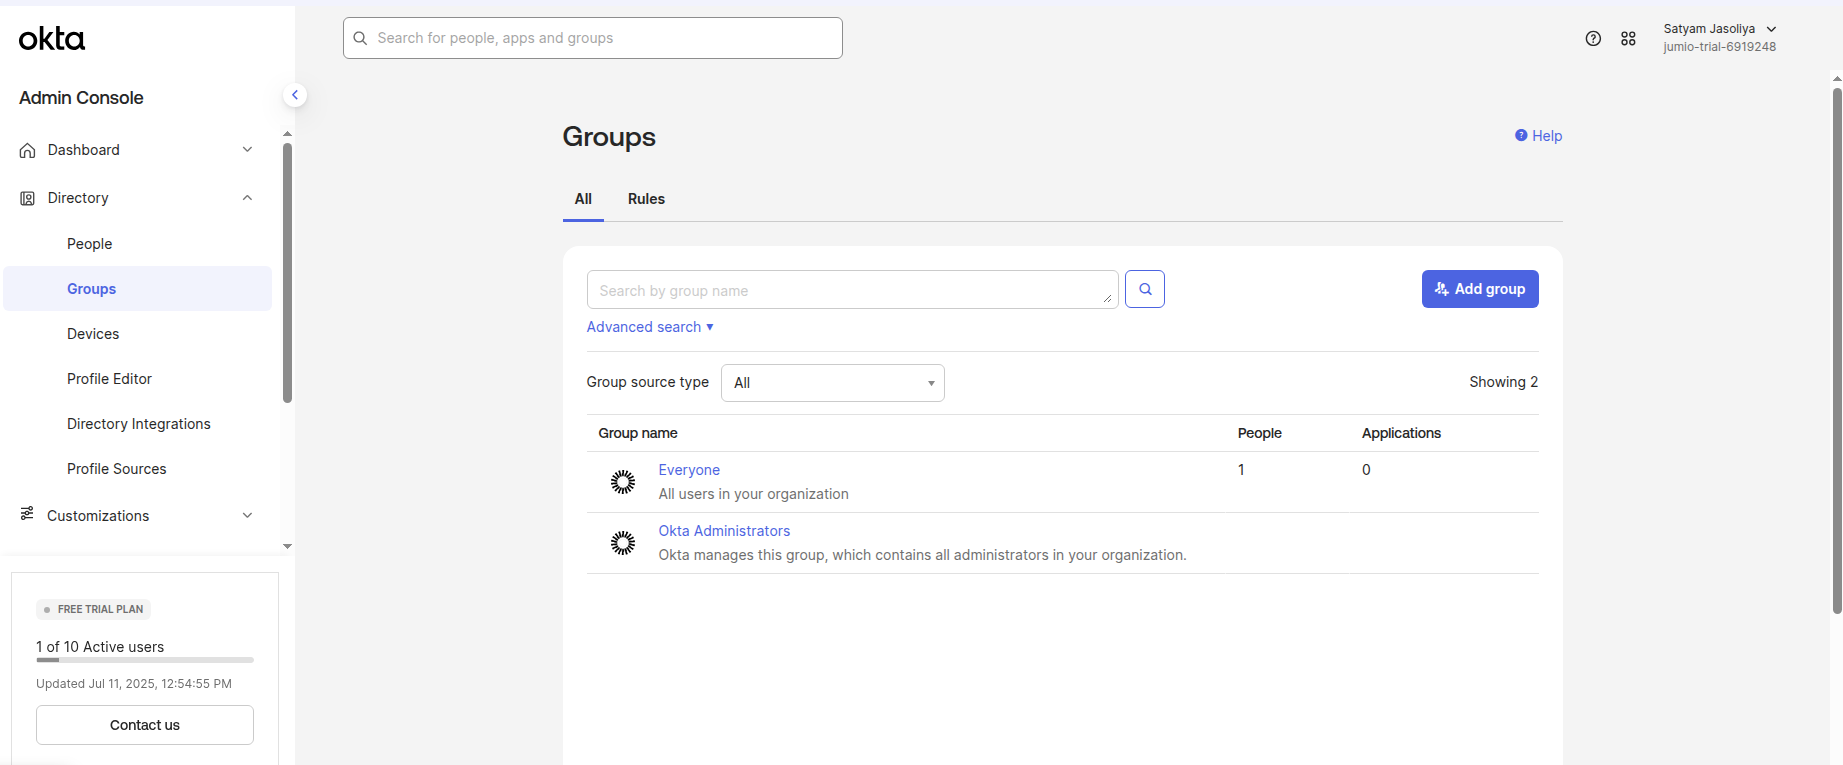Image resolution: width=1843 pixels, height=765 pixels.
Task: Click the group search magnifier button
Action: coord(1144,289)
